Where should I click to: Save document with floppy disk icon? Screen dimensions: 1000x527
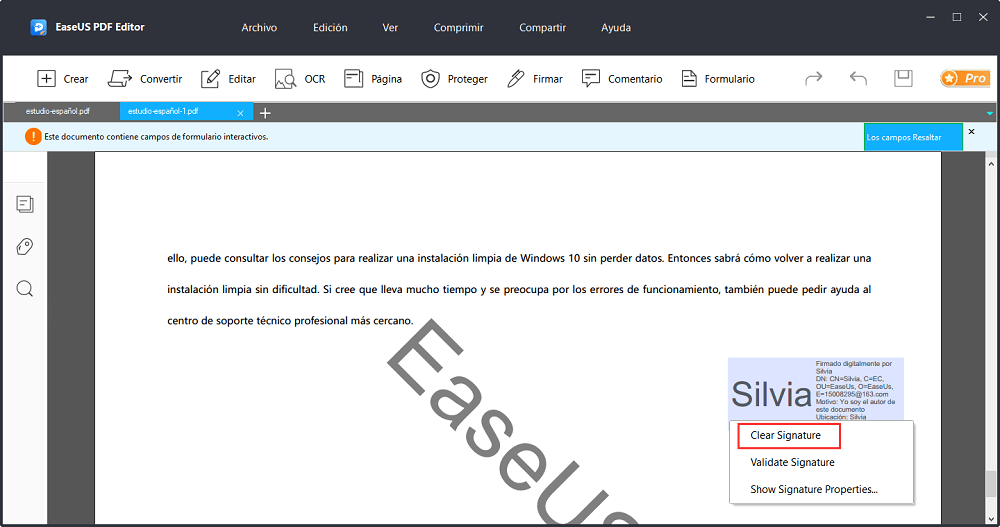[903, 78]
